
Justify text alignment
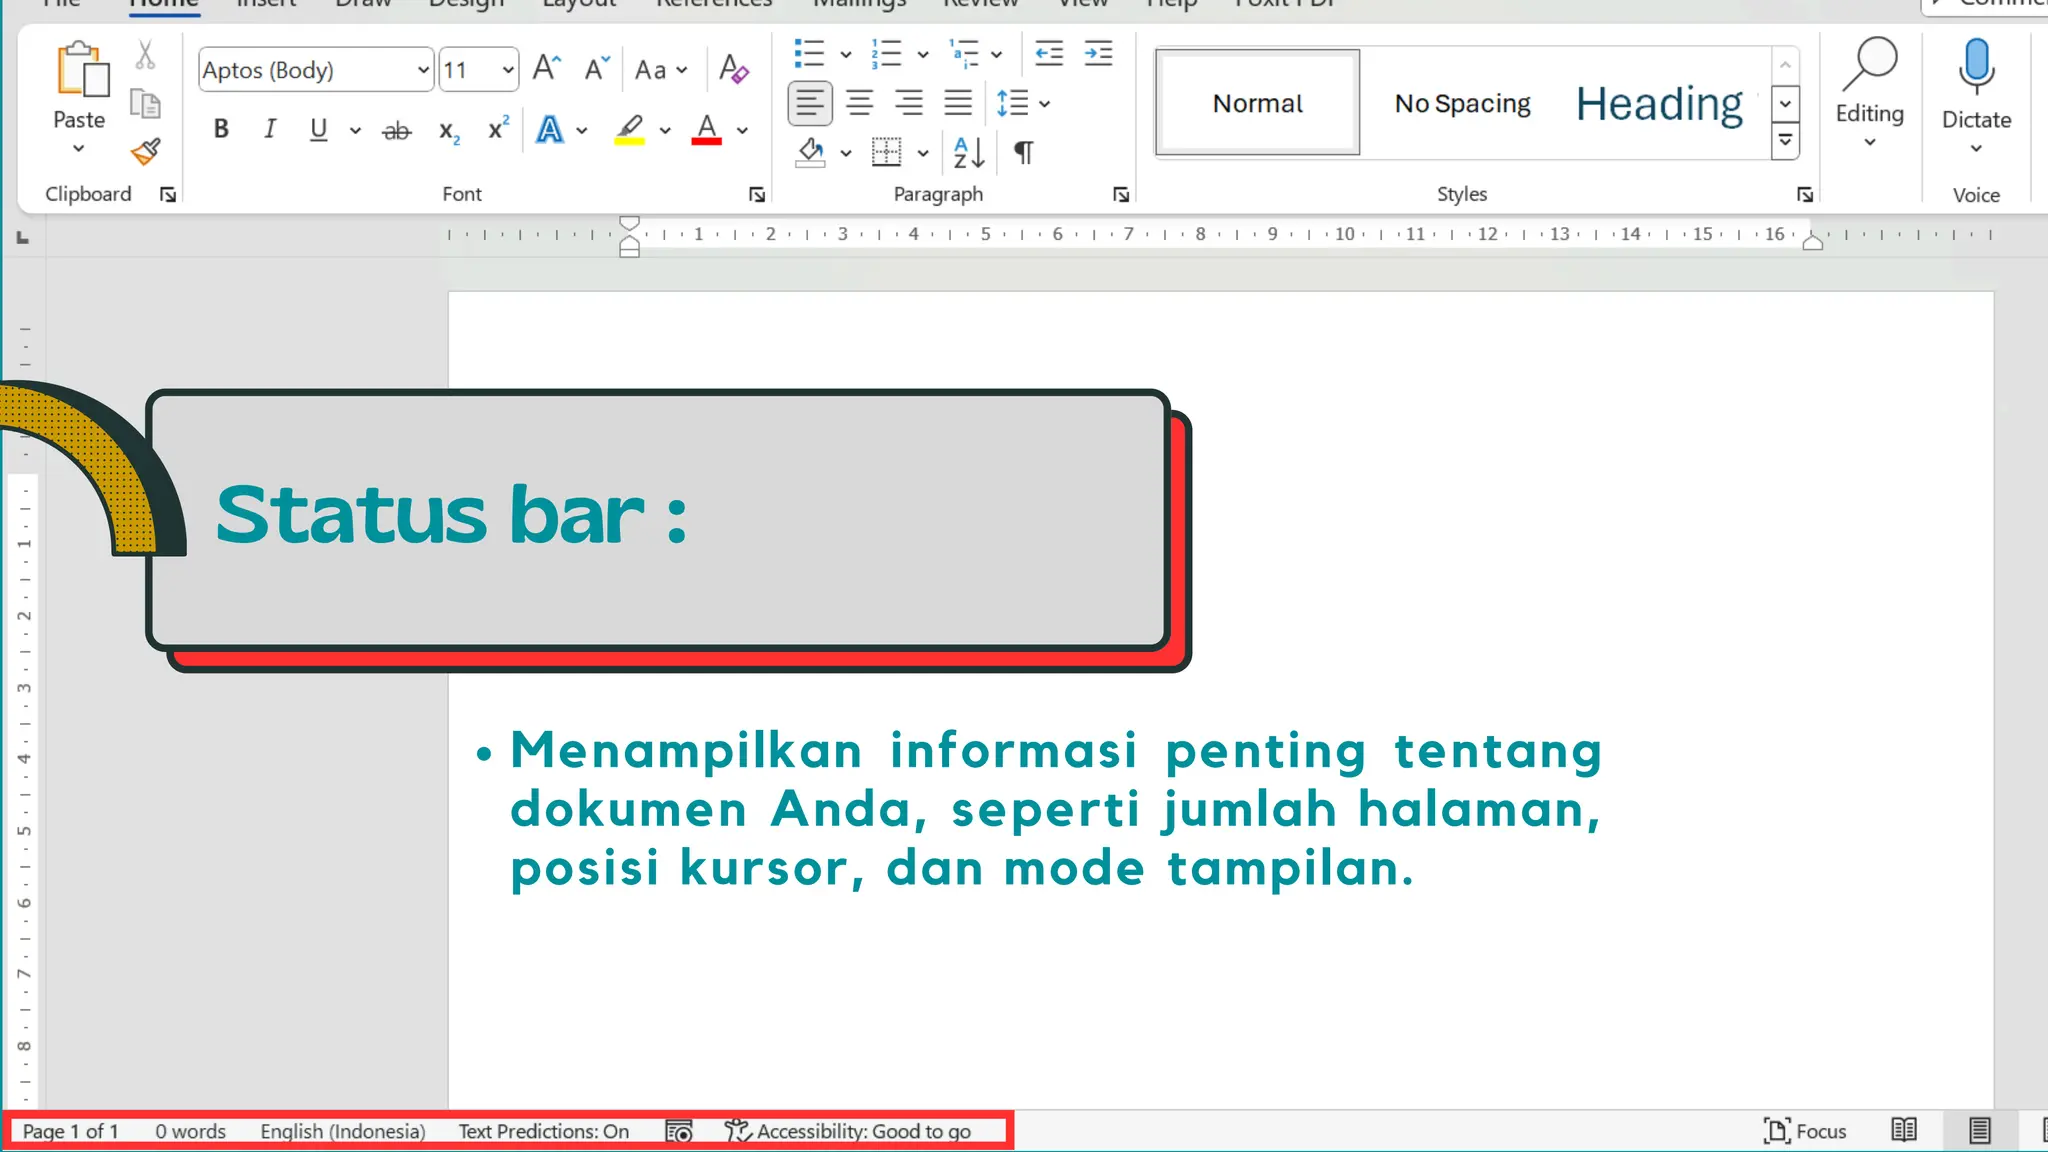tap(958, 103)
